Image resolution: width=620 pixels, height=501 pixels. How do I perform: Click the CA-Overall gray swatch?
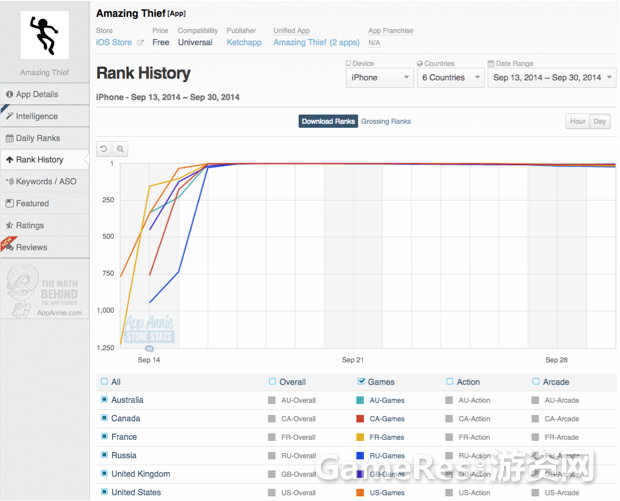click(272, 419)
